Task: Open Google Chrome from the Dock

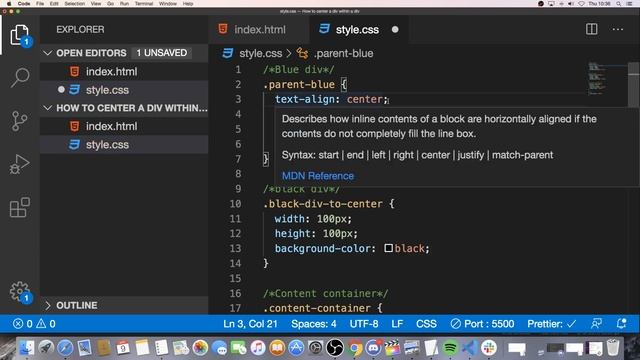Action: click(x=355, y=348)
